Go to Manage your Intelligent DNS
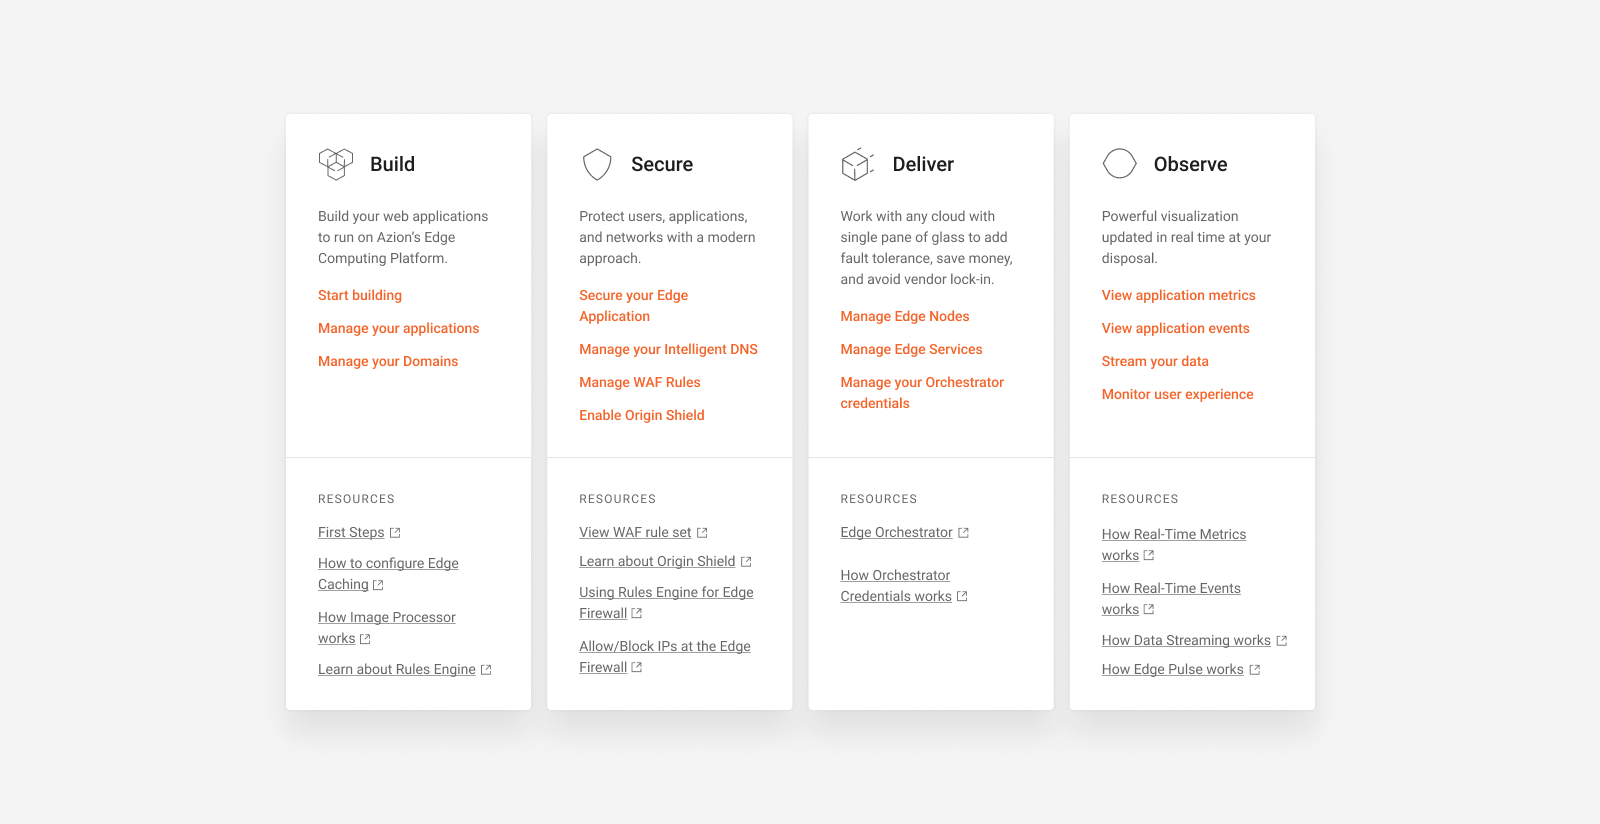This screenshot has height=824, width=1600. tap(668, 349)
